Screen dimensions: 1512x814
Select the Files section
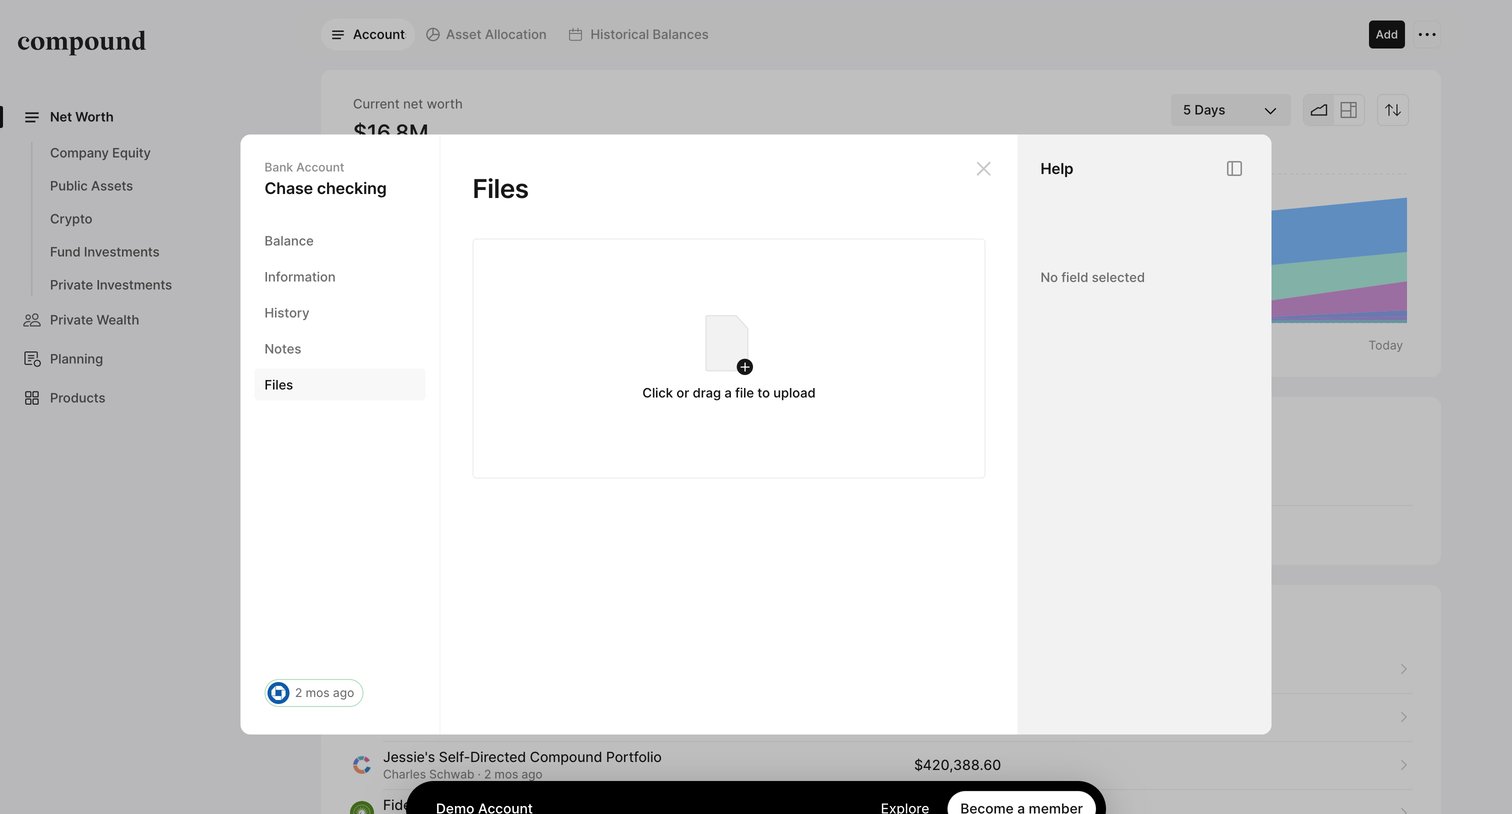point(339,385)
